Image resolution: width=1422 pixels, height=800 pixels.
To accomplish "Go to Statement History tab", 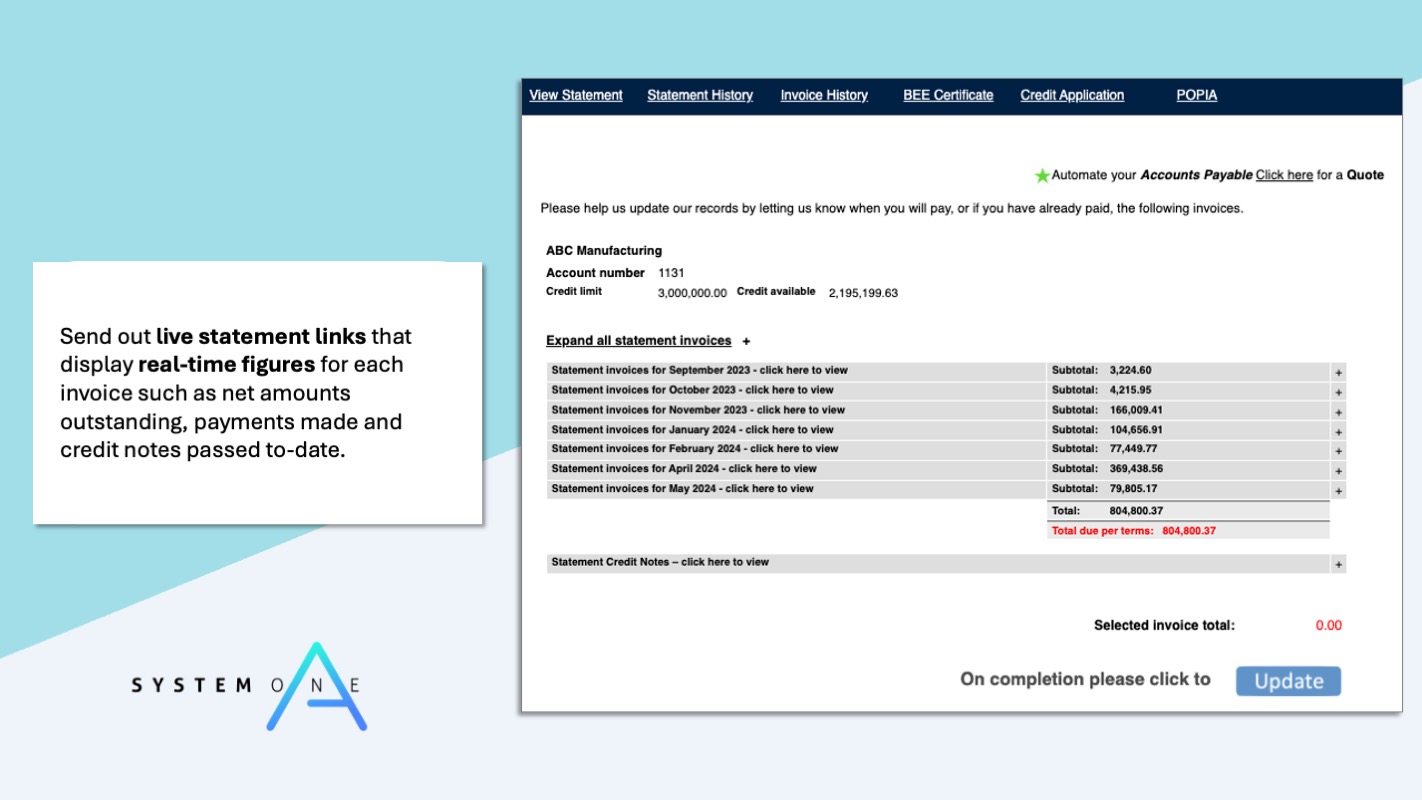I will coord(700,95).
